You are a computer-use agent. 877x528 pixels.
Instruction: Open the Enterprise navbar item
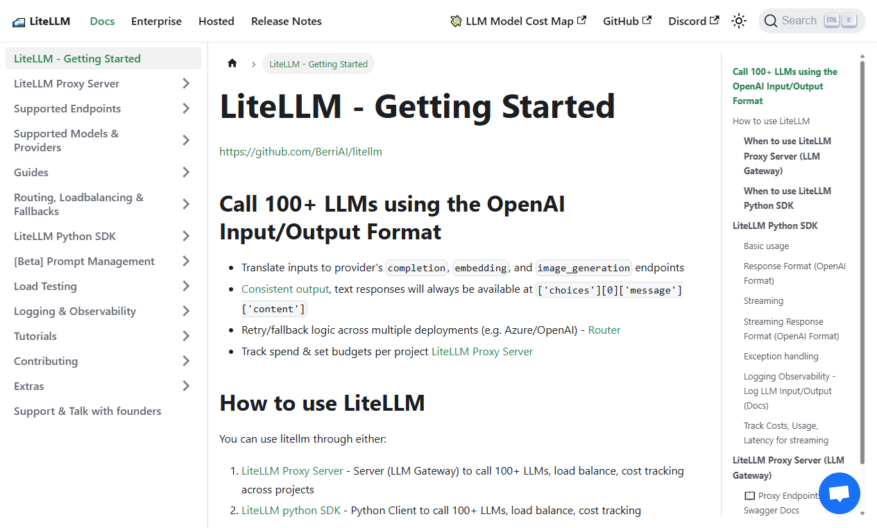pyautogui.click(x=156, y=21)
